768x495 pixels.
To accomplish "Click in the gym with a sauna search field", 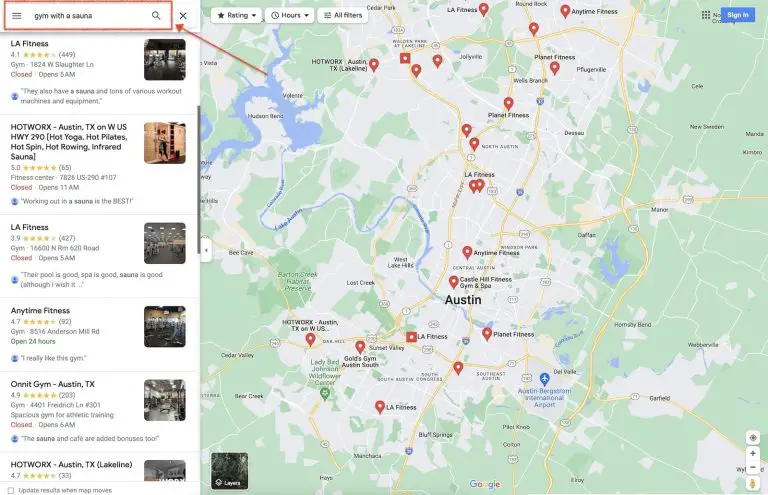I will 85,16.
